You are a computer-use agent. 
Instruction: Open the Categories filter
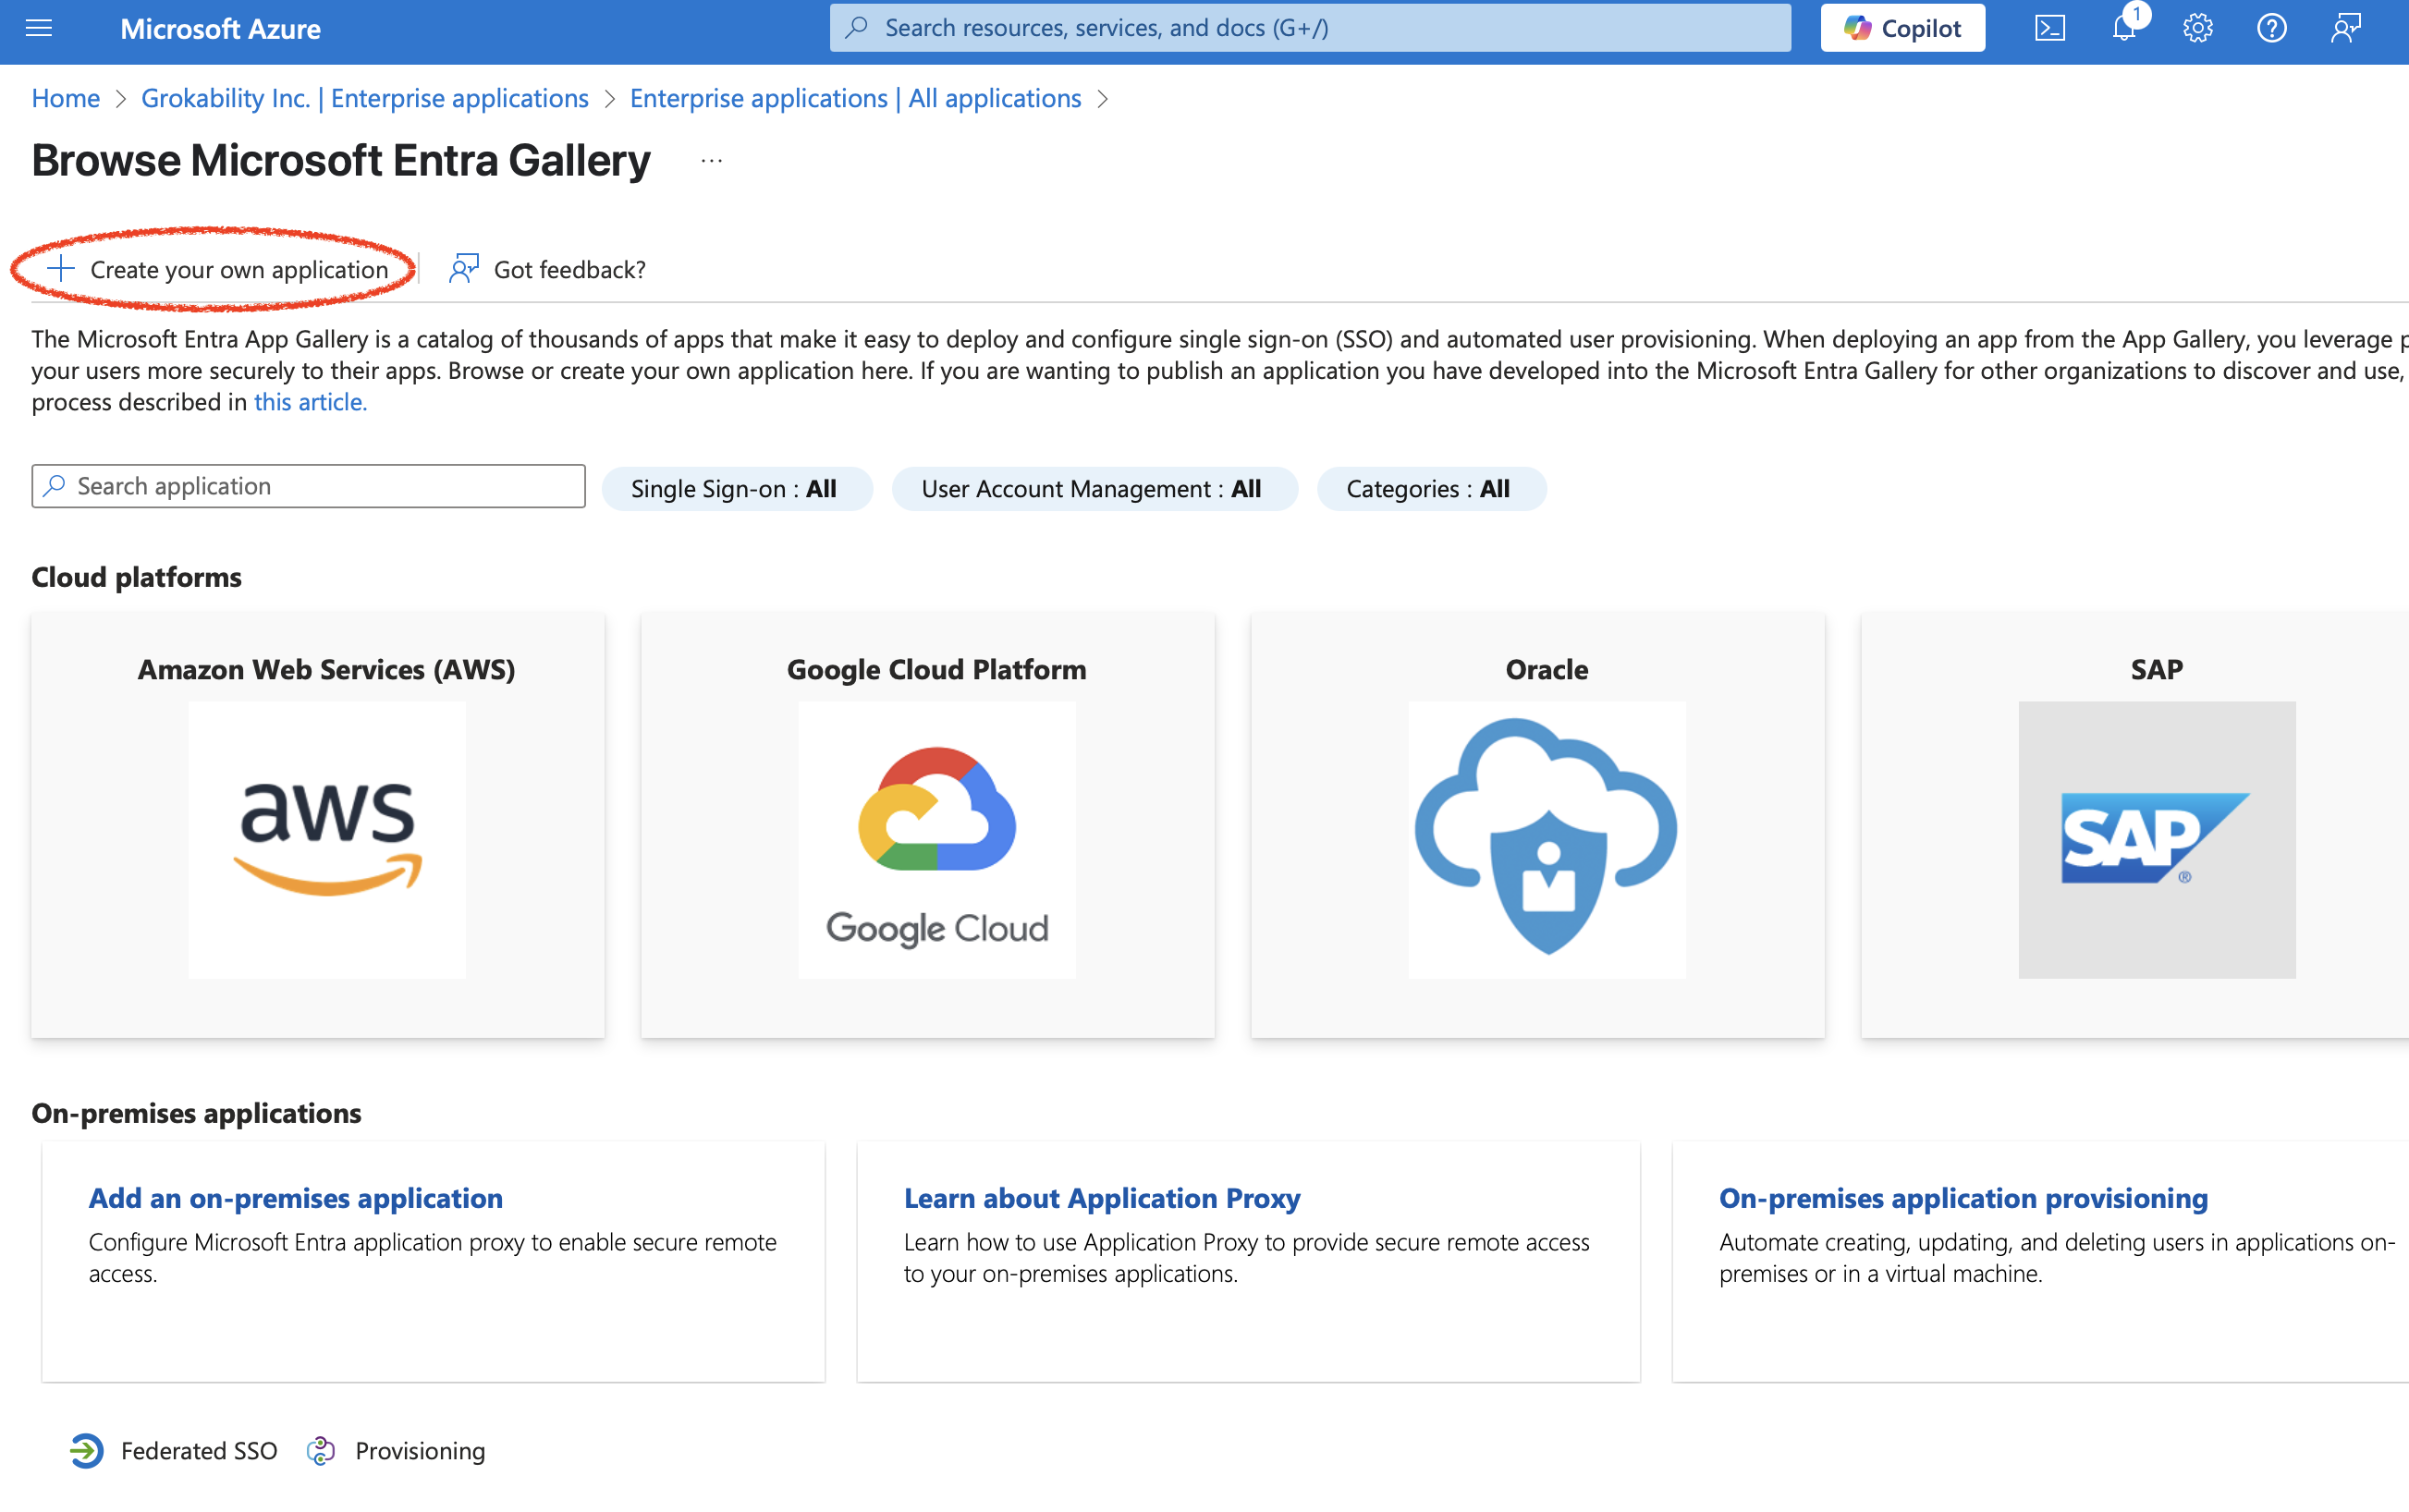[x=1431, y=489]
